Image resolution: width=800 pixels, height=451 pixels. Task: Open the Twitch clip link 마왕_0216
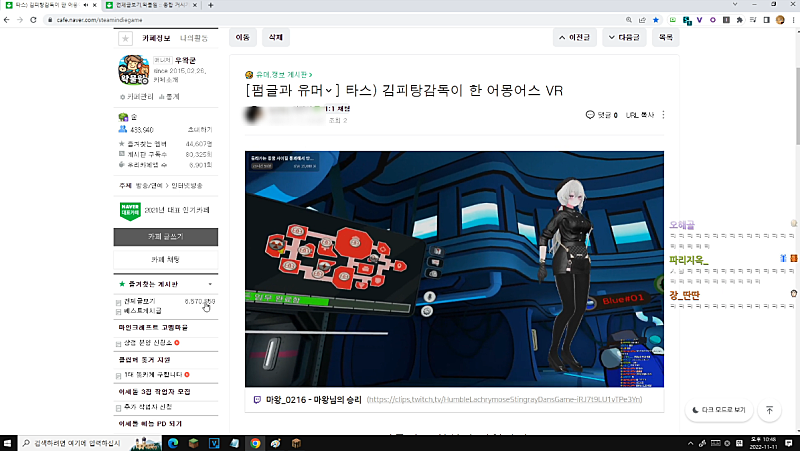313,399
